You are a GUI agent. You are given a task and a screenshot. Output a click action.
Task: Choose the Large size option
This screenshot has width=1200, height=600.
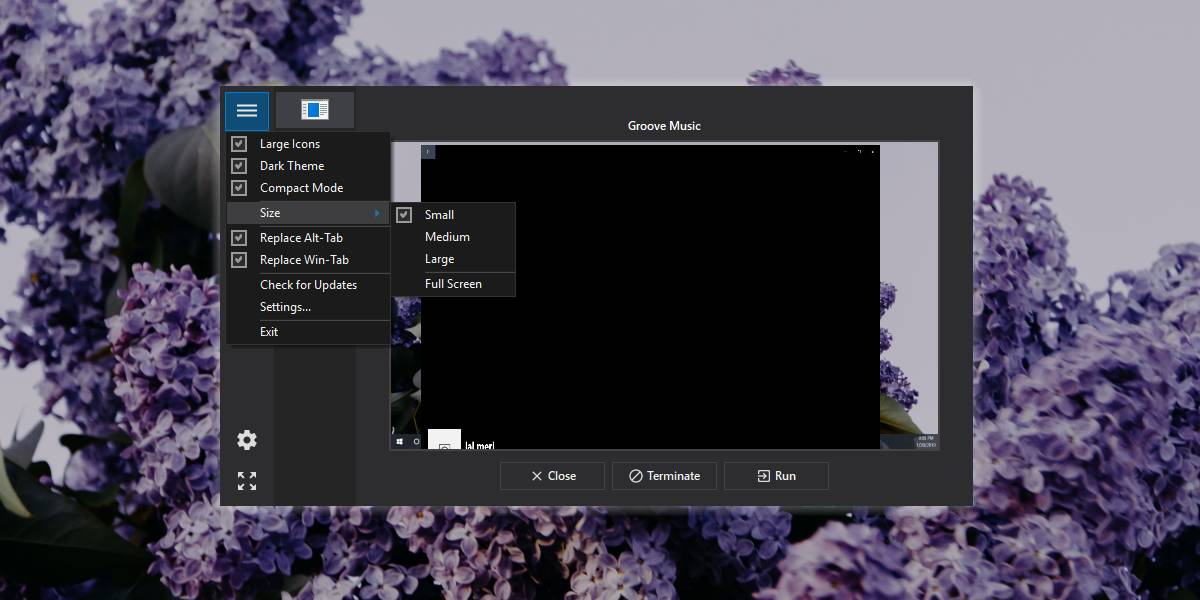point(453,259)
